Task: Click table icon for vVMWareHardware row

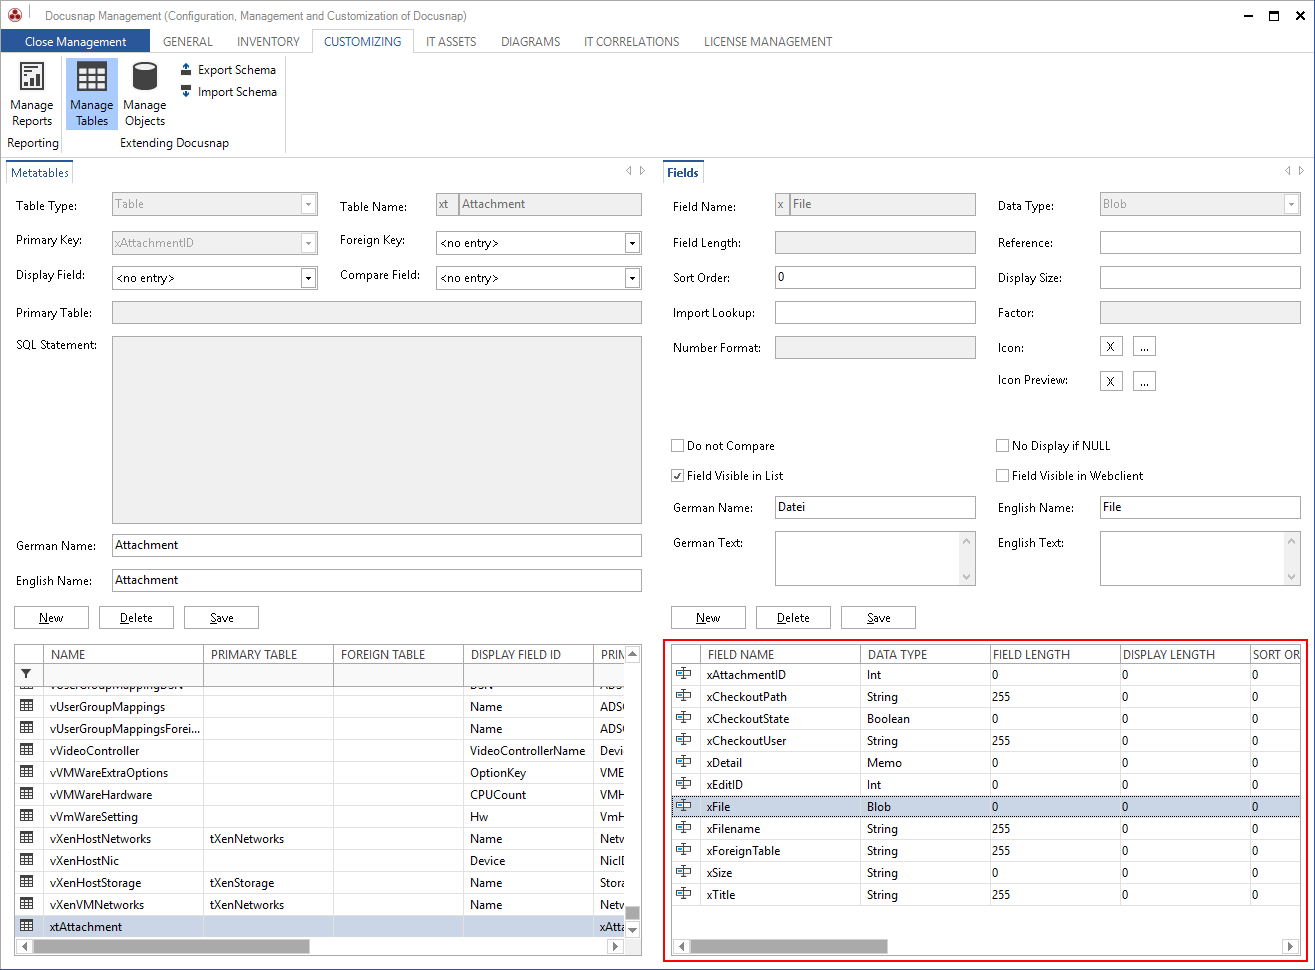Action: pos(27,794)
